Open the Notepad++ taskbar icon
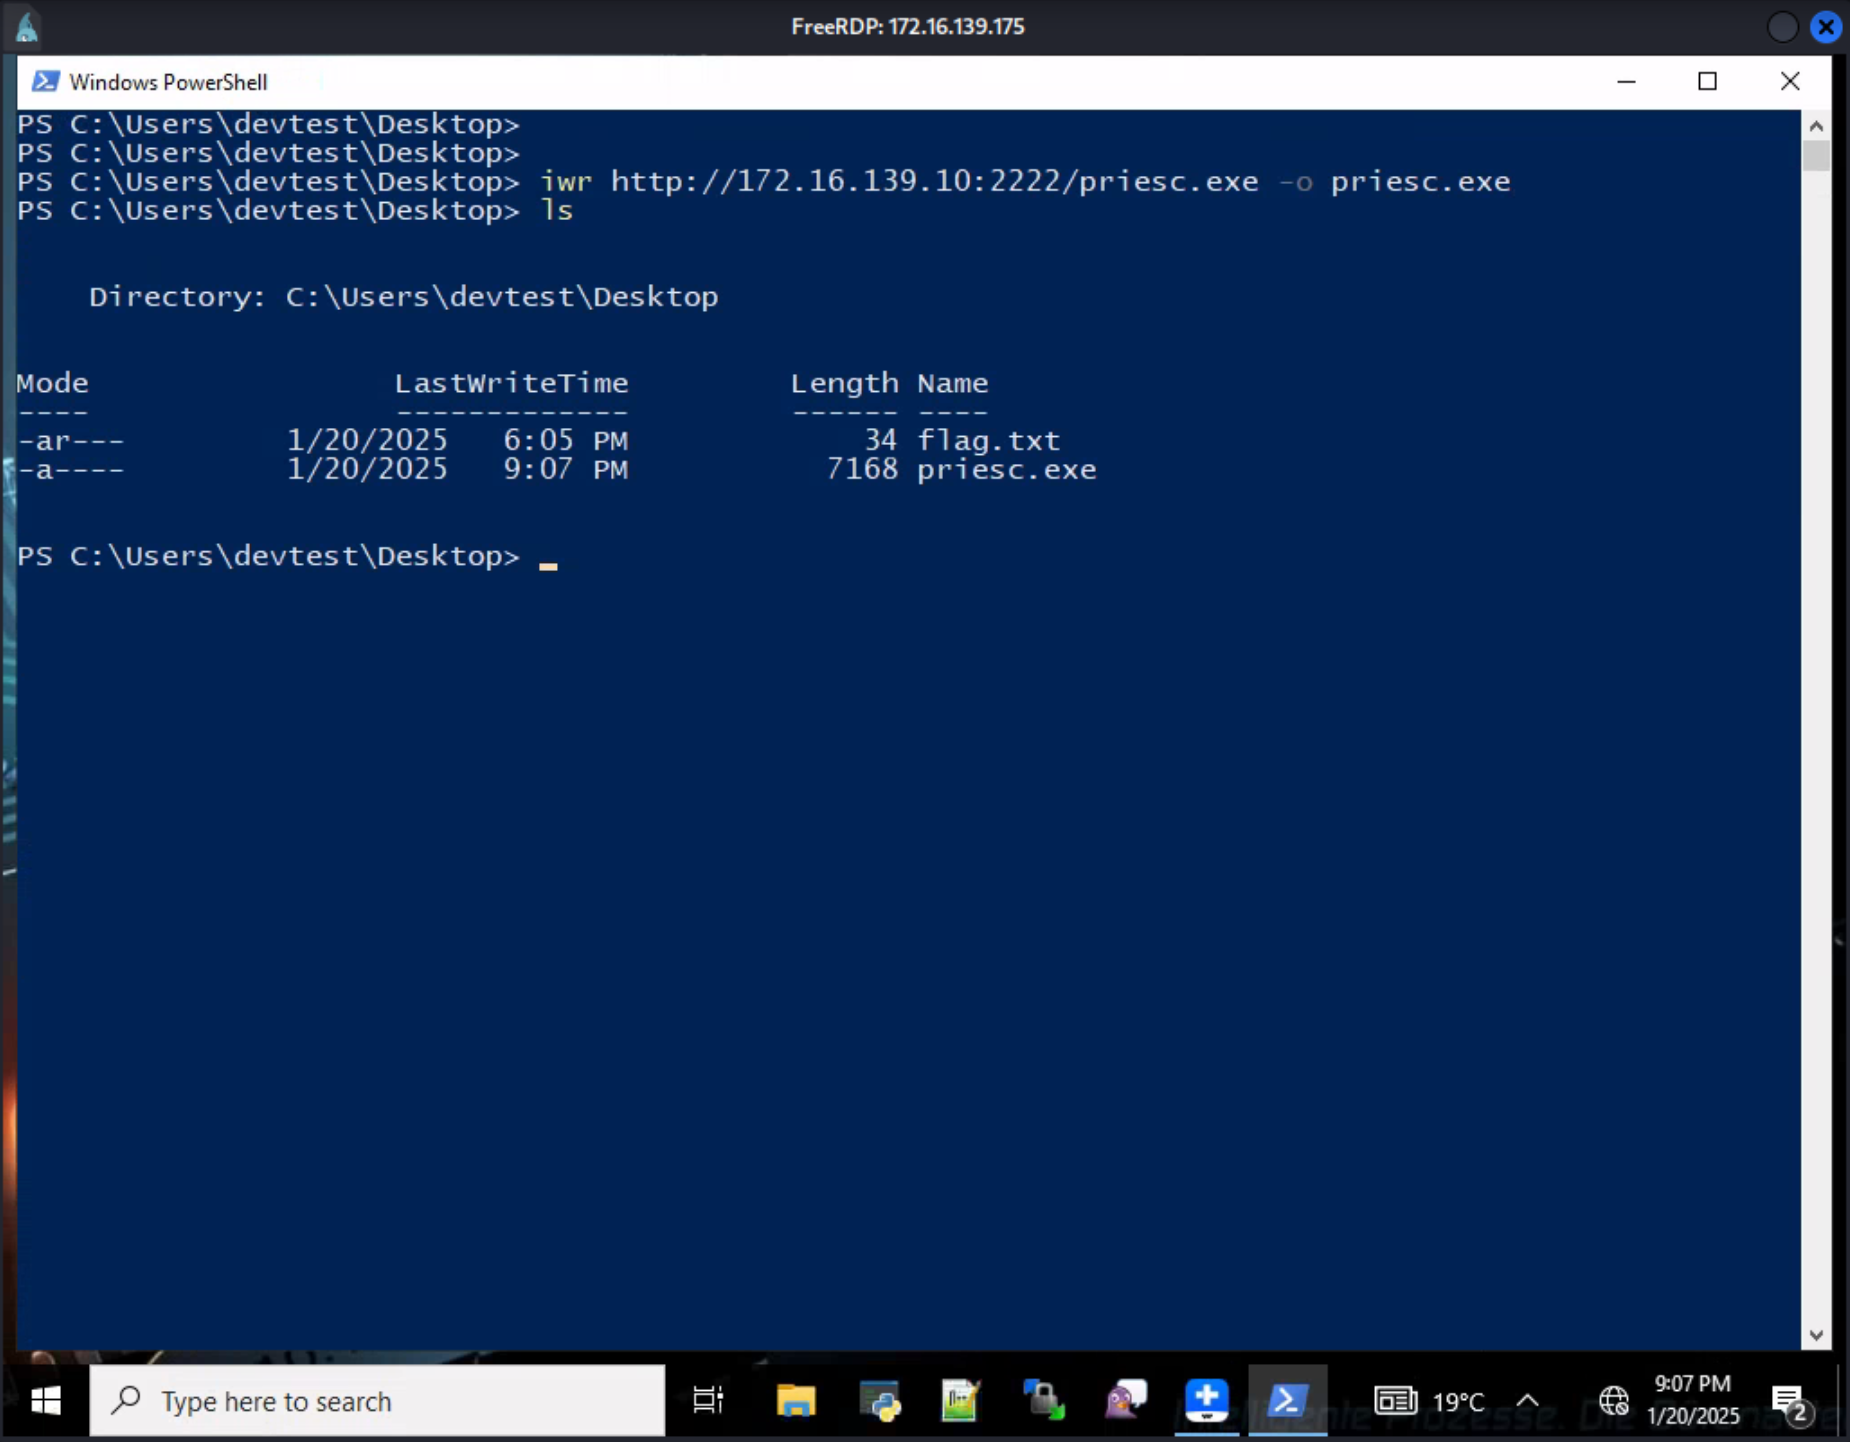This screenshot has width=1850, height=1442. 960,1401
